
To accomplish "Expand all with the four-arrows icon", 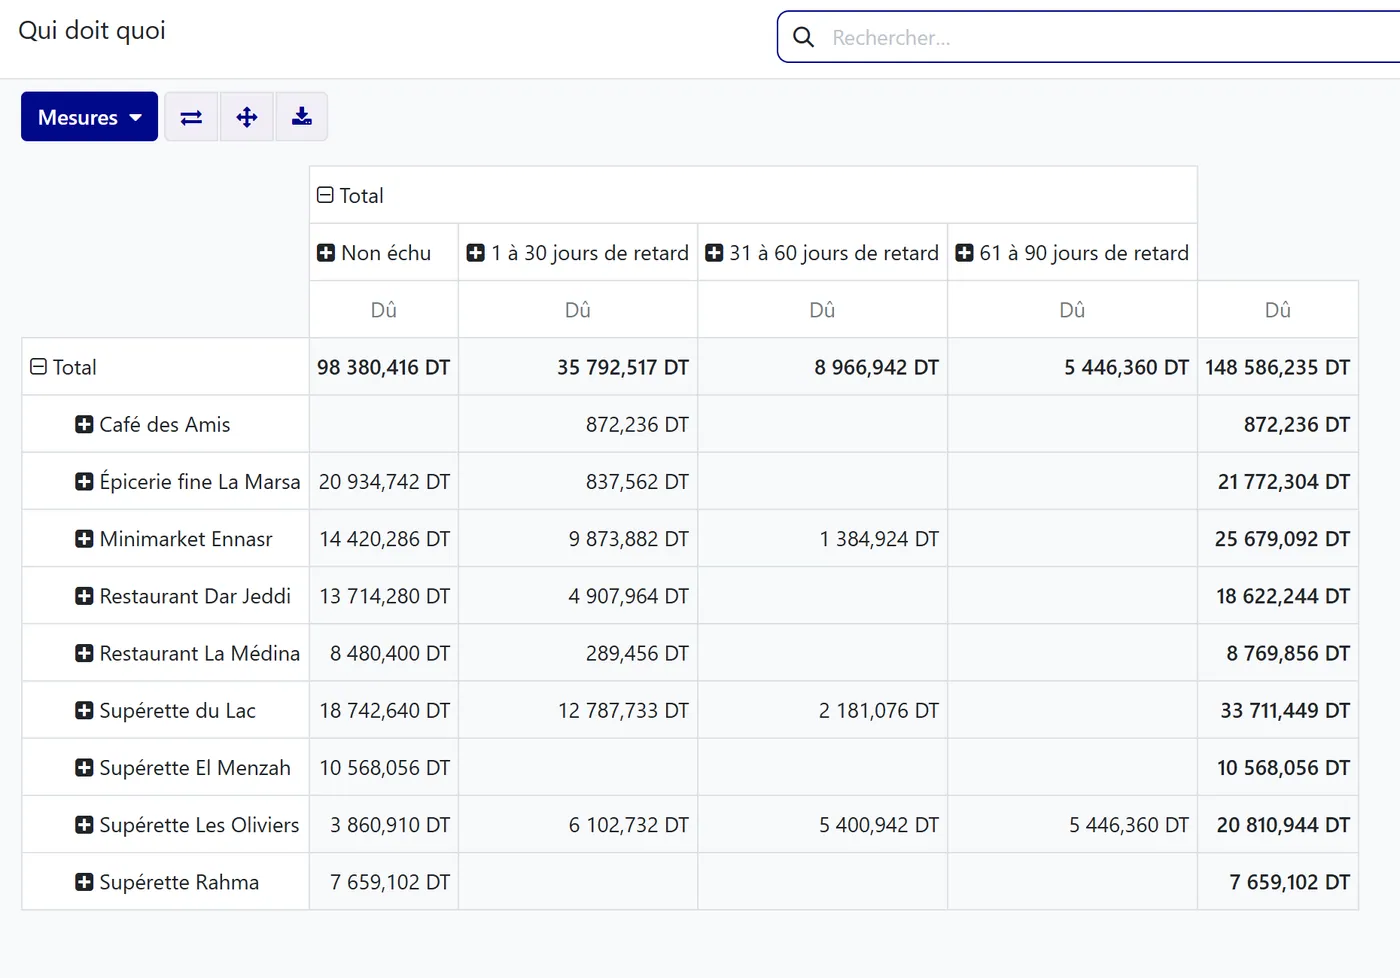I will click(247, 117).
